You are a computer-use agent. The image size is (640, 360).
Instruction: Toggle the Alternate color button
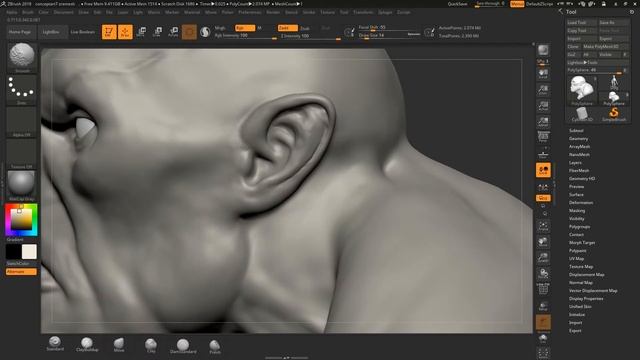click(x=21, y=272)
